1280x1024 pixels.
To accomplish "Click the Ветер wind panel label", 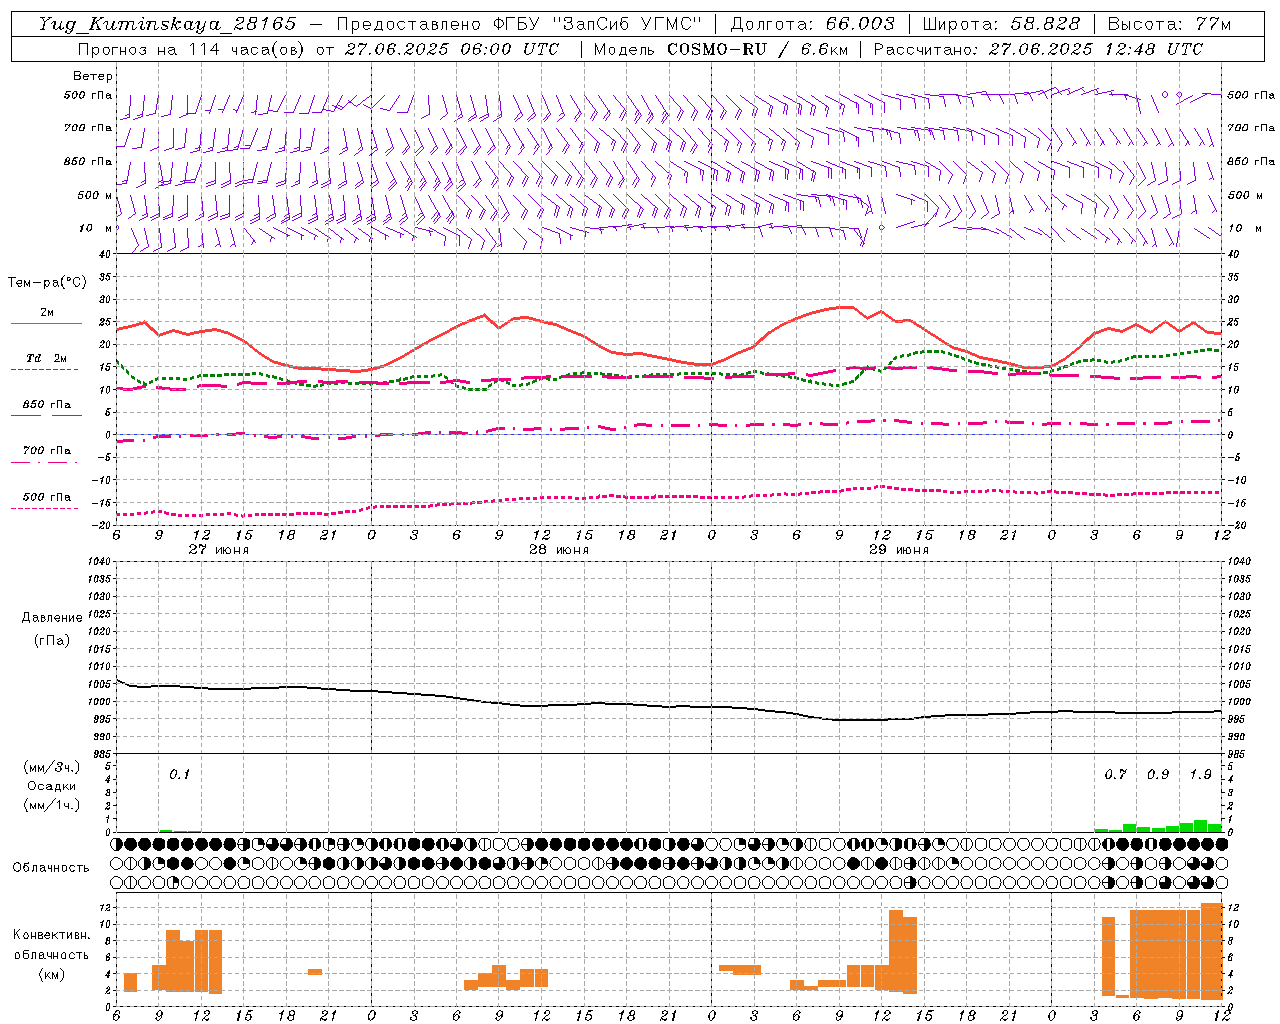I will 93,76.
